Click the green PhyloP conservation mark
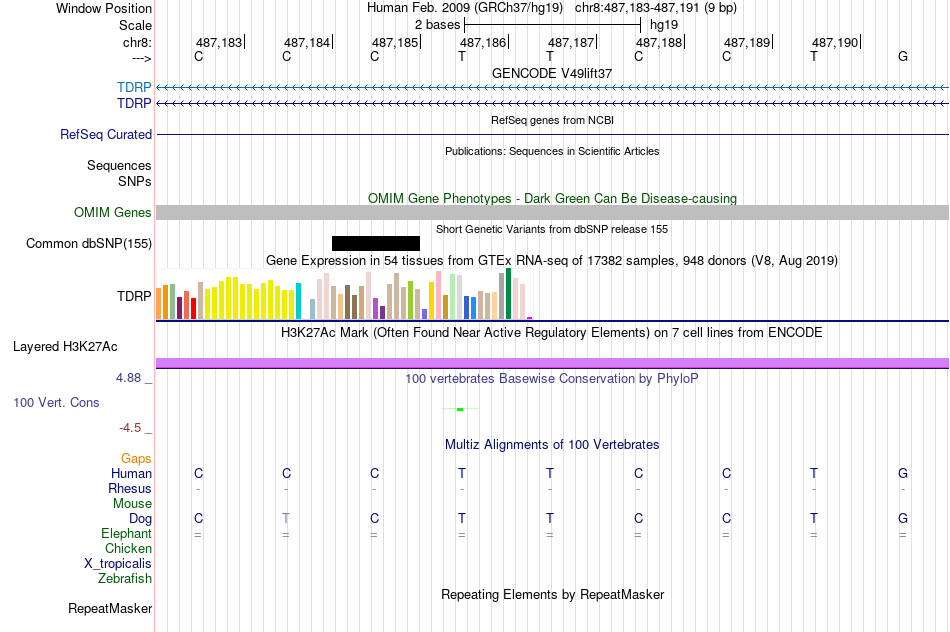The height and width of the screenshot is (632, 950). 460,410
